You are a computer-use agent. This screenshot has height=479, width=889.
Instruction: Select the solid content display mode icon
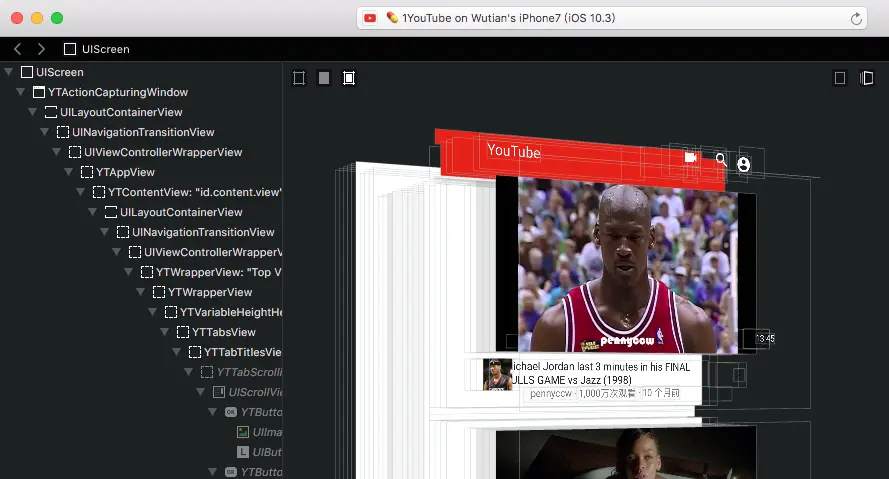click(324, 78)
